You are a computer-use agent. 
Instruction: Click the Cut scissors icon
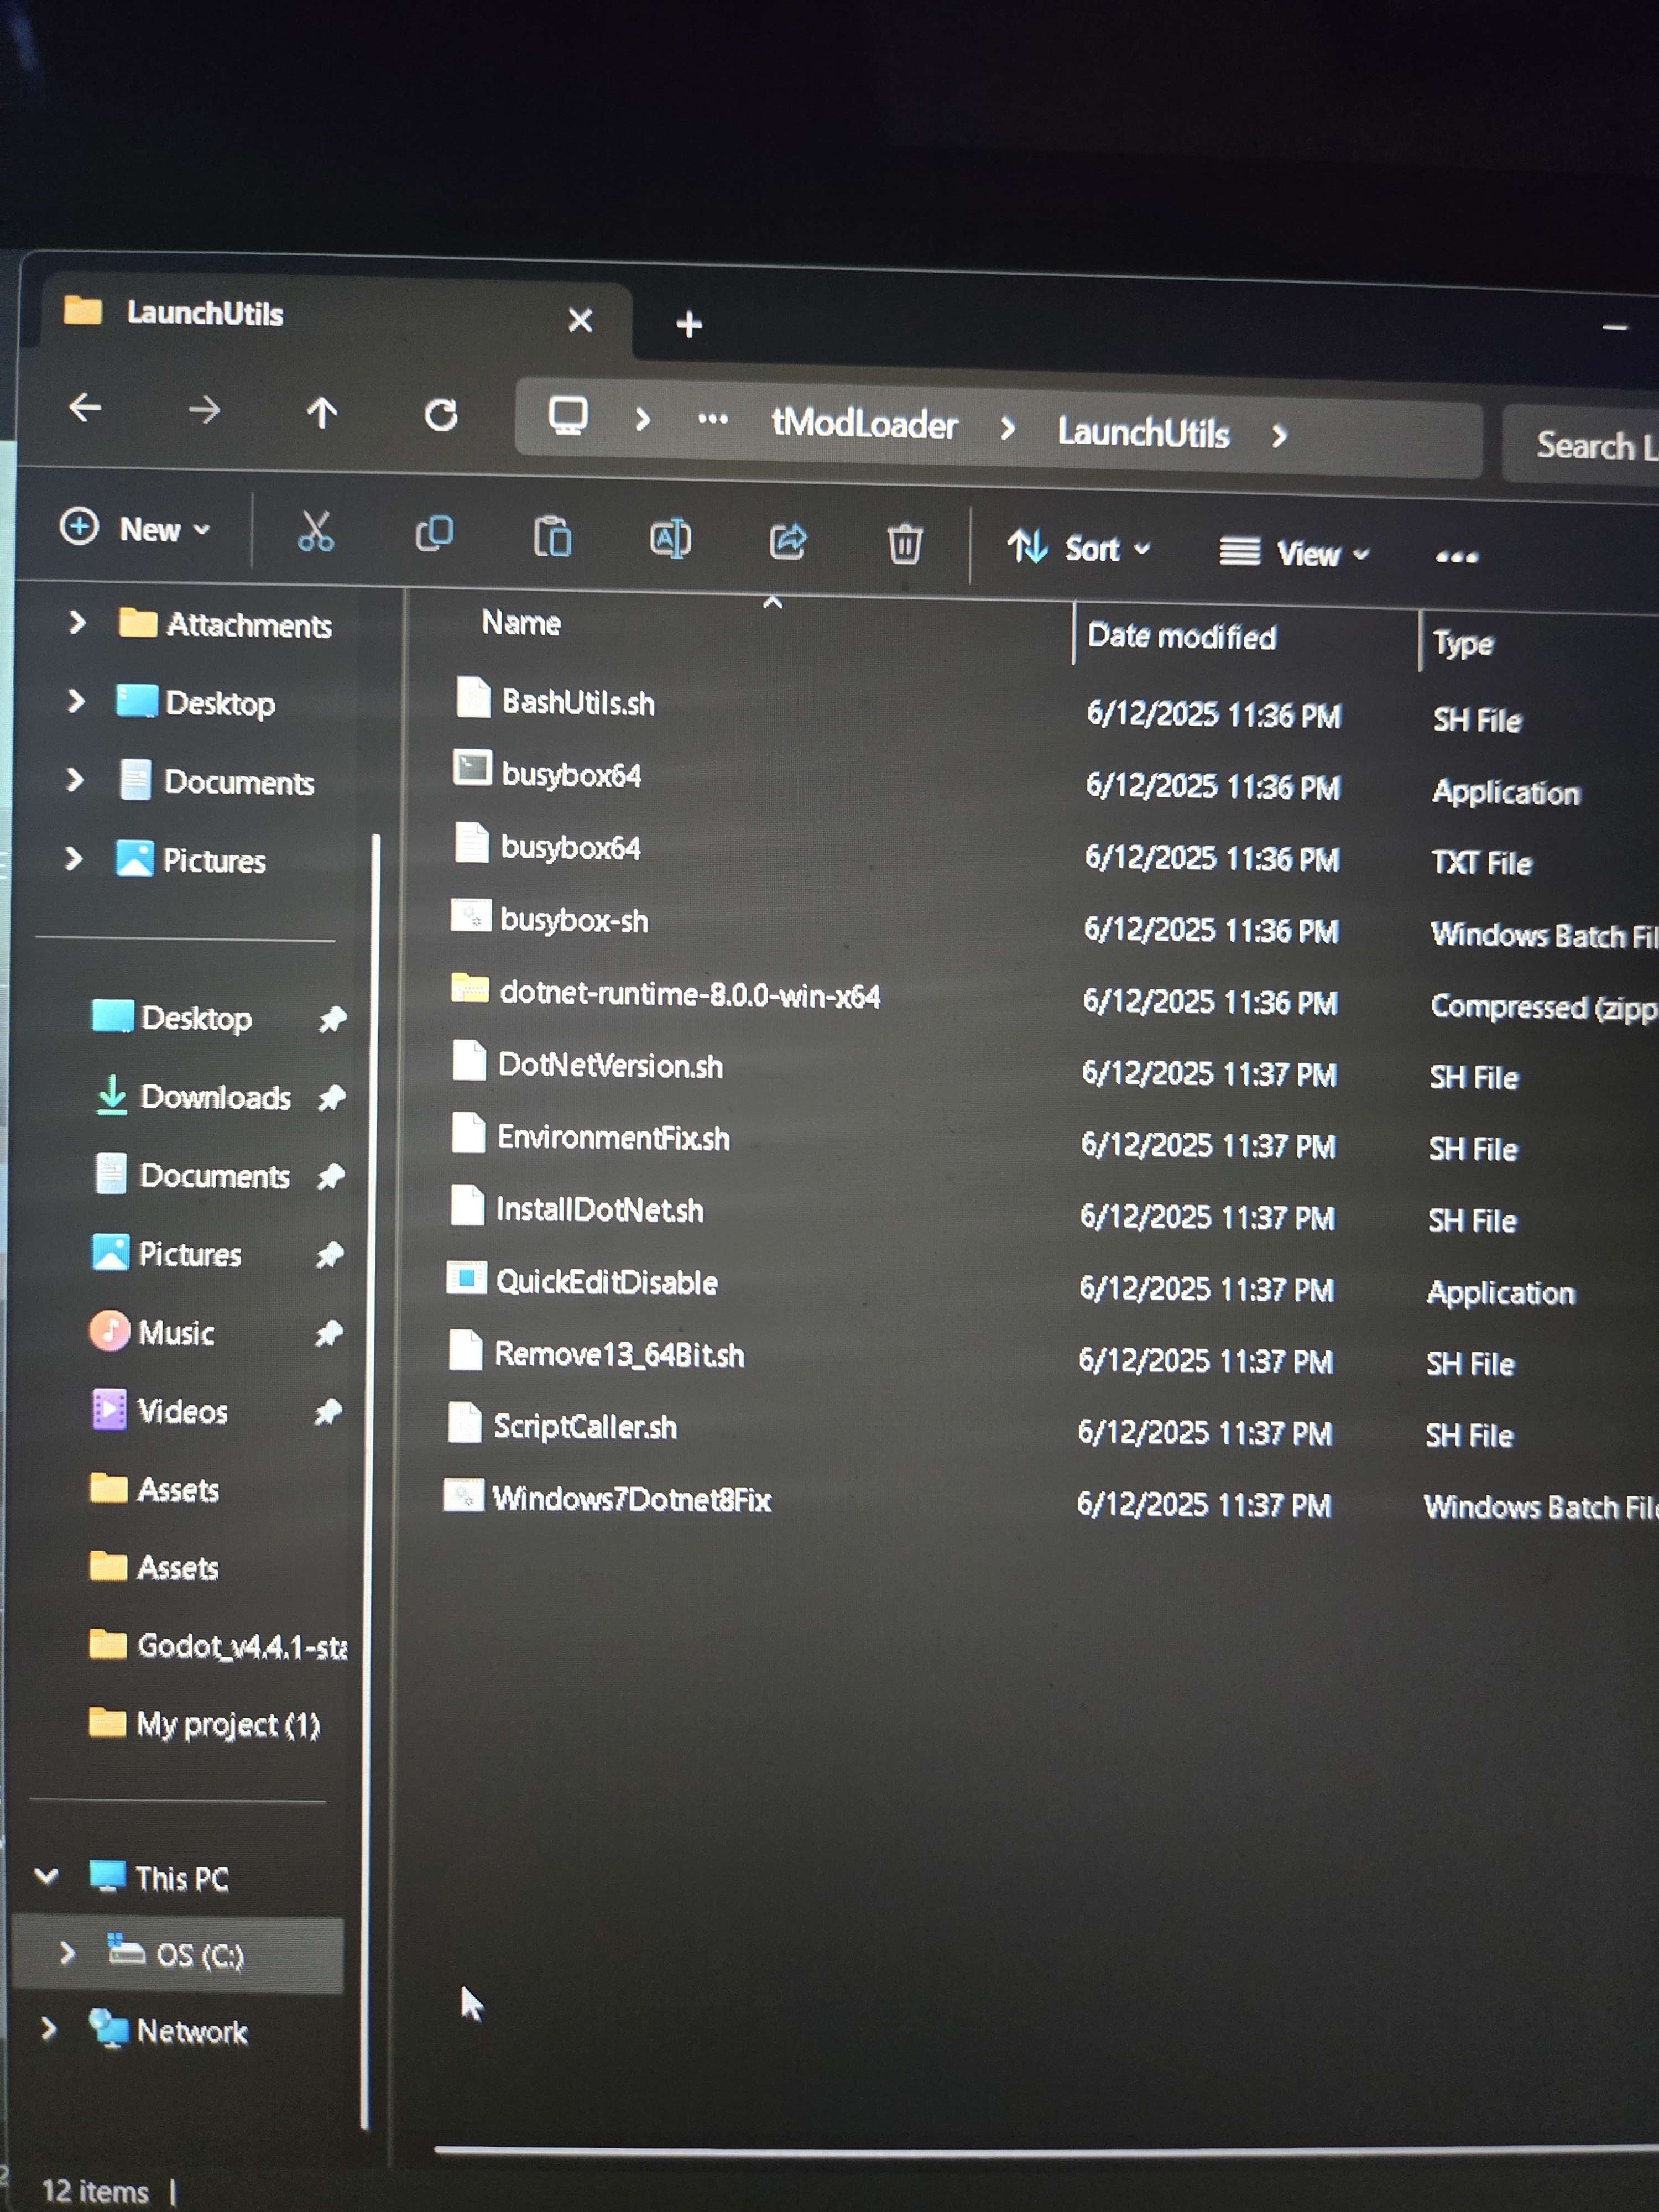coord(316,532)
